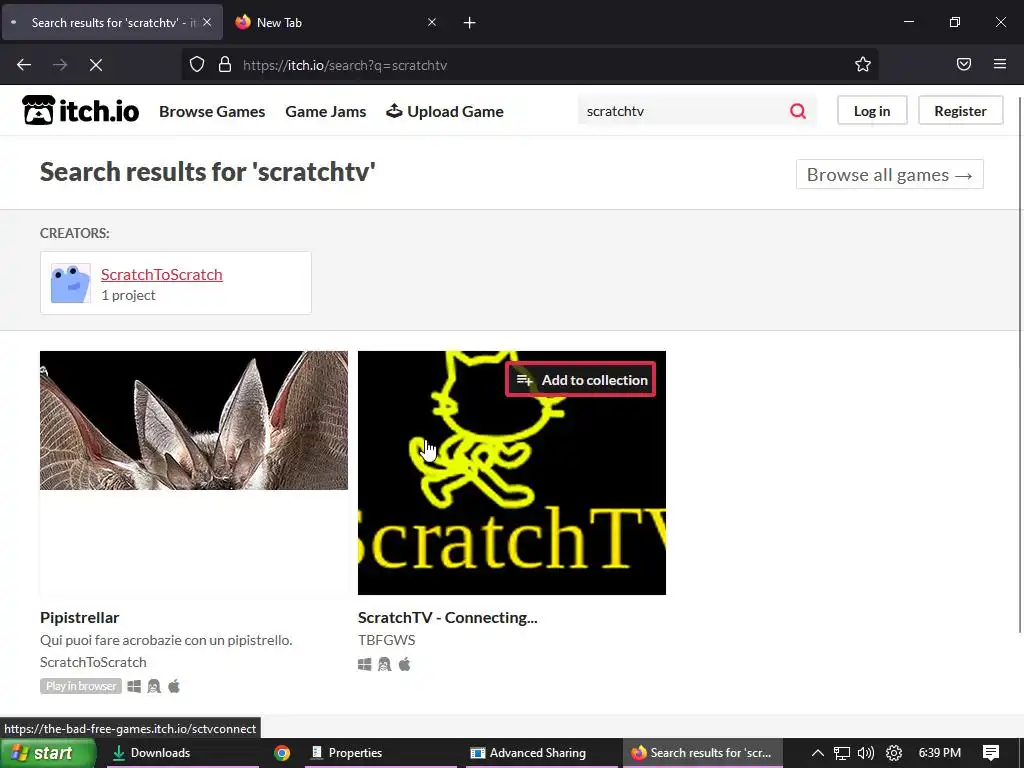Viewport: 1024px width, 768px height.
Task: Click the browser address bar
Action: pos(529,65)
